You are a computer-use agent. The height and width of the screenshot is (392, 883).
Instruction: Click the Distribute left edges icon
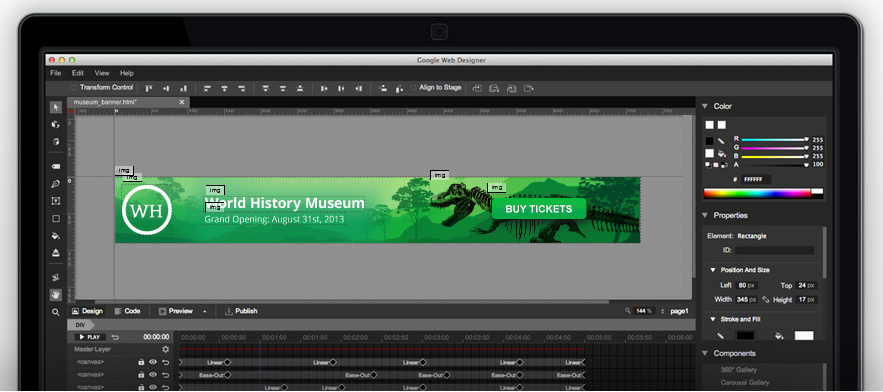click(x=324, y=88)
